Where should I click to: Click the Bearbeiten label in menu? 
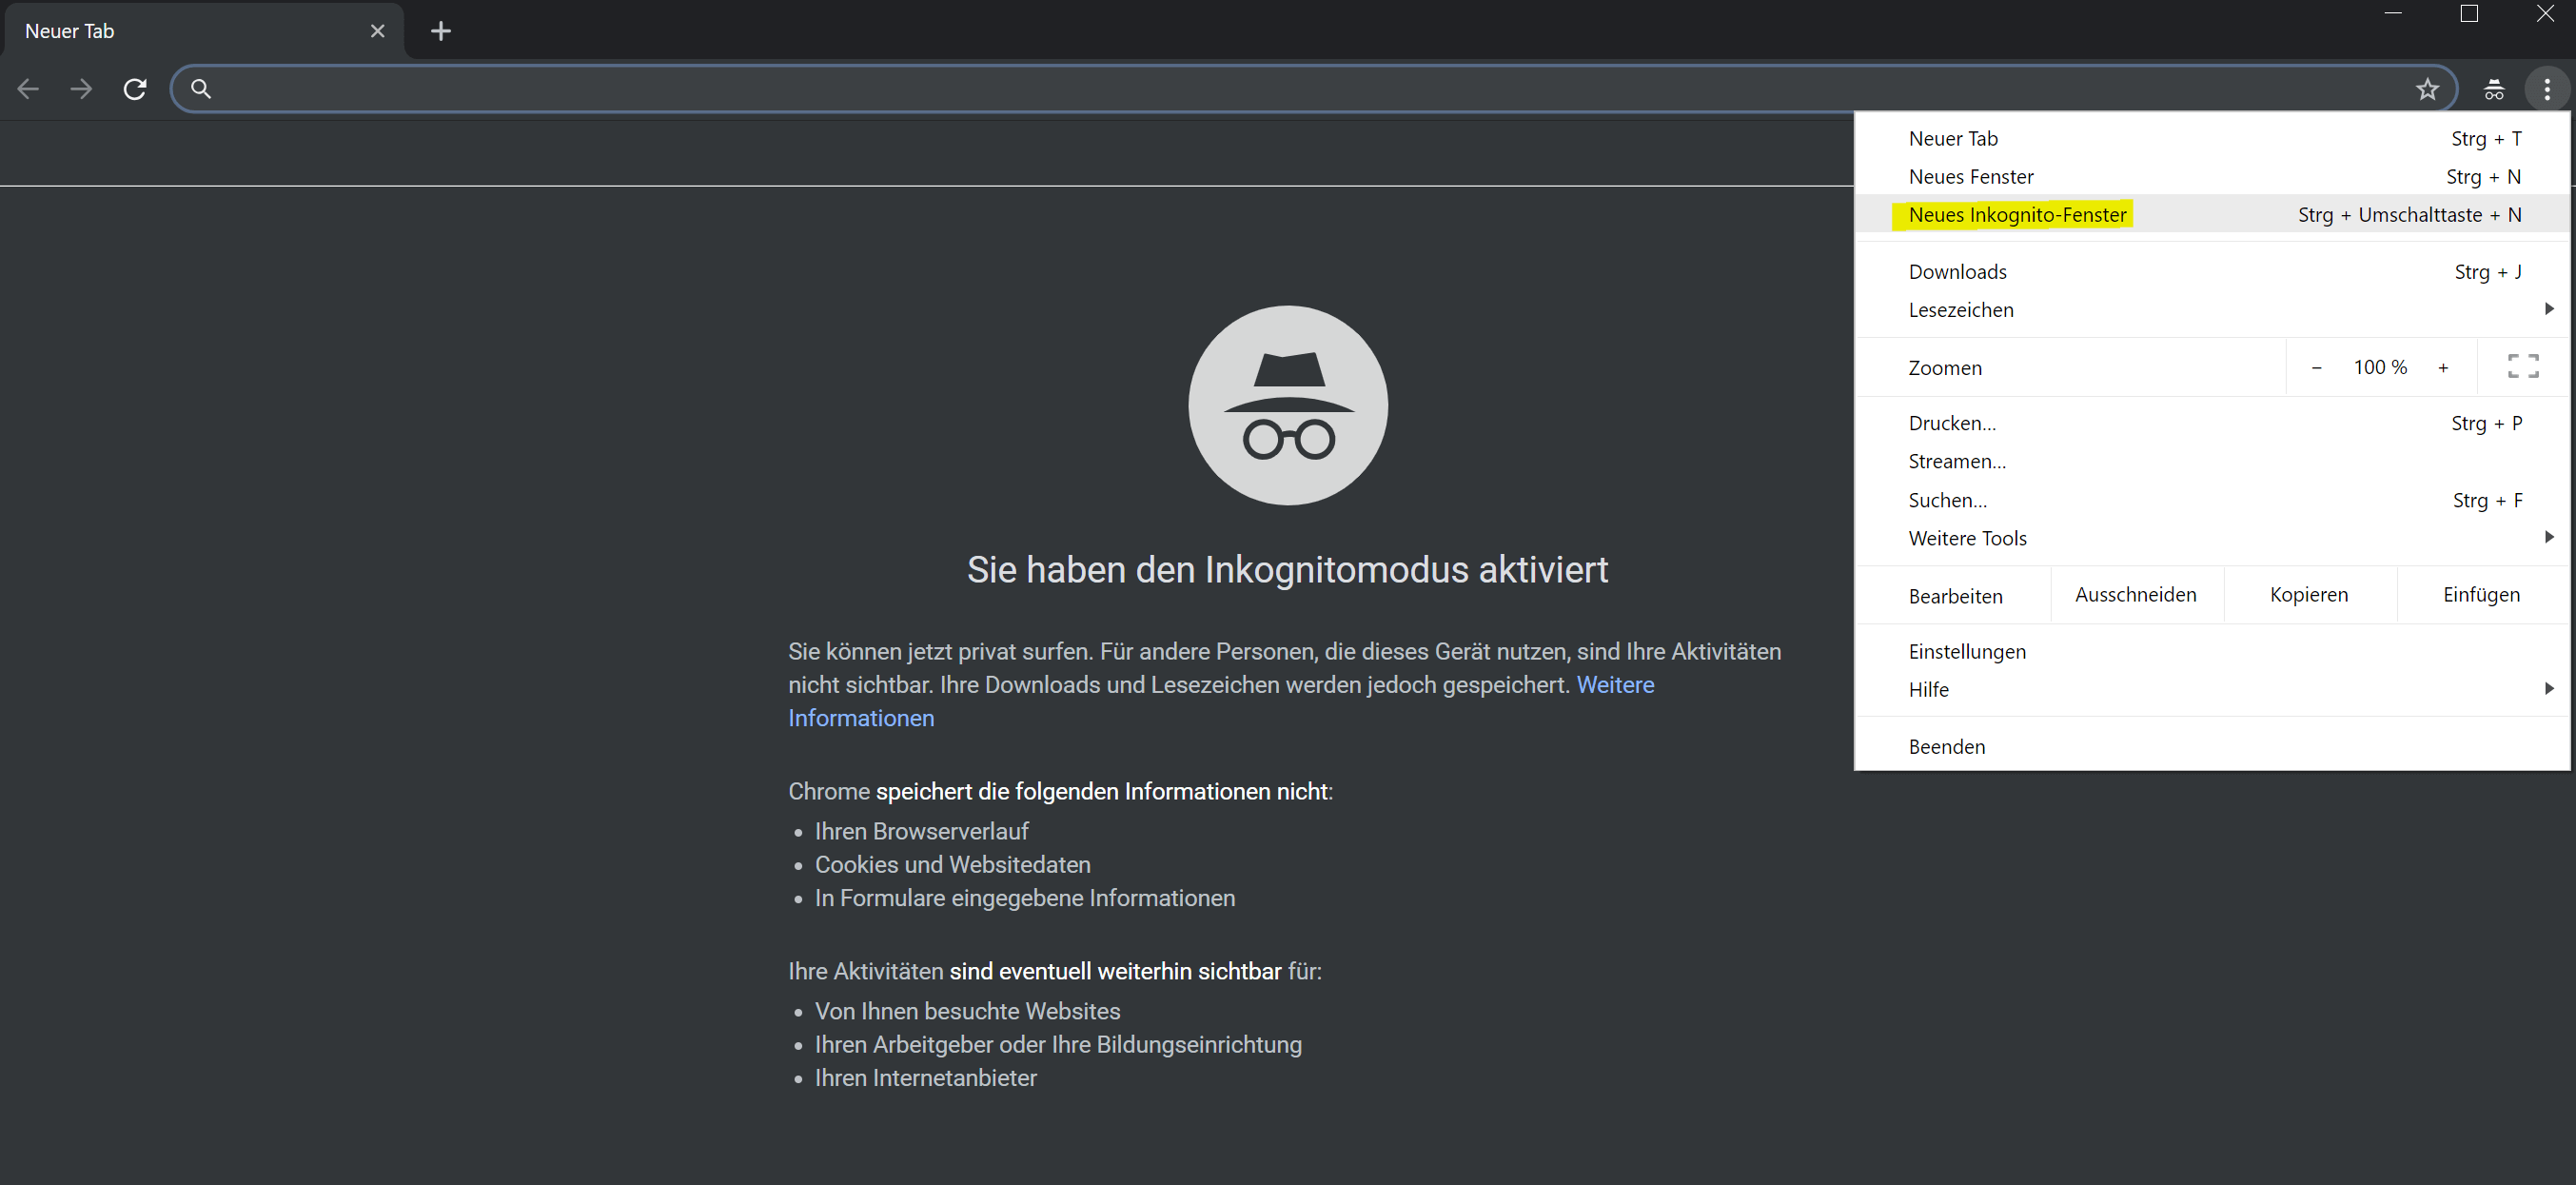coord(1955,596)
